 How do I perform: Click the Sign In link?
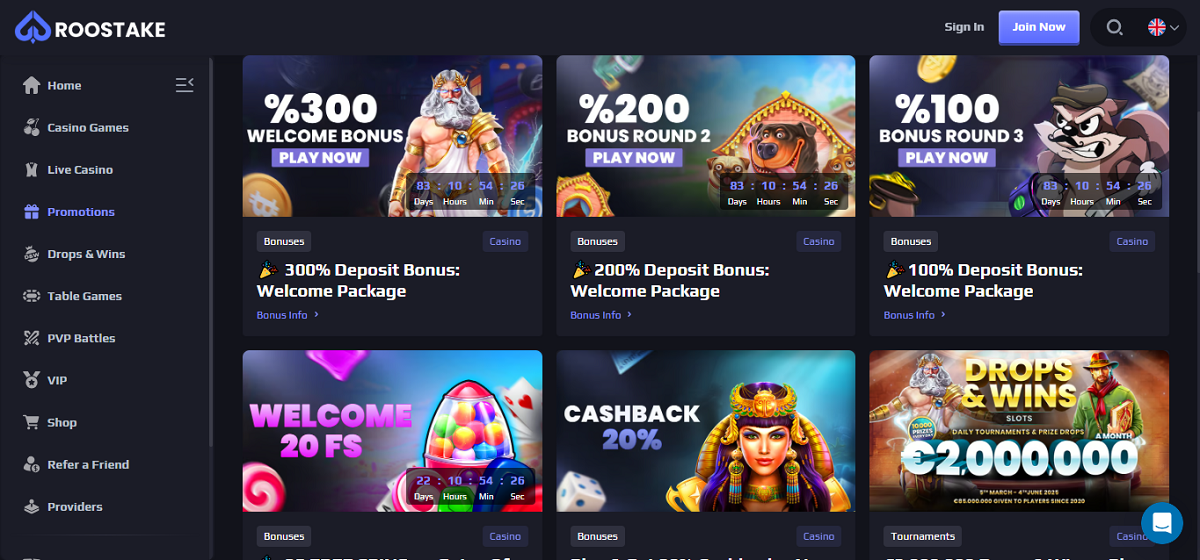tap(964, 27)
